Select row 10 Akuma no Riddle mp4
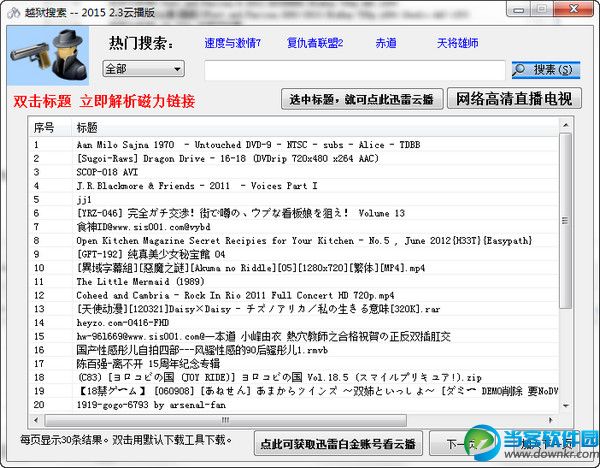Viewport: 600px width, 468px height. tap(293, 268)
